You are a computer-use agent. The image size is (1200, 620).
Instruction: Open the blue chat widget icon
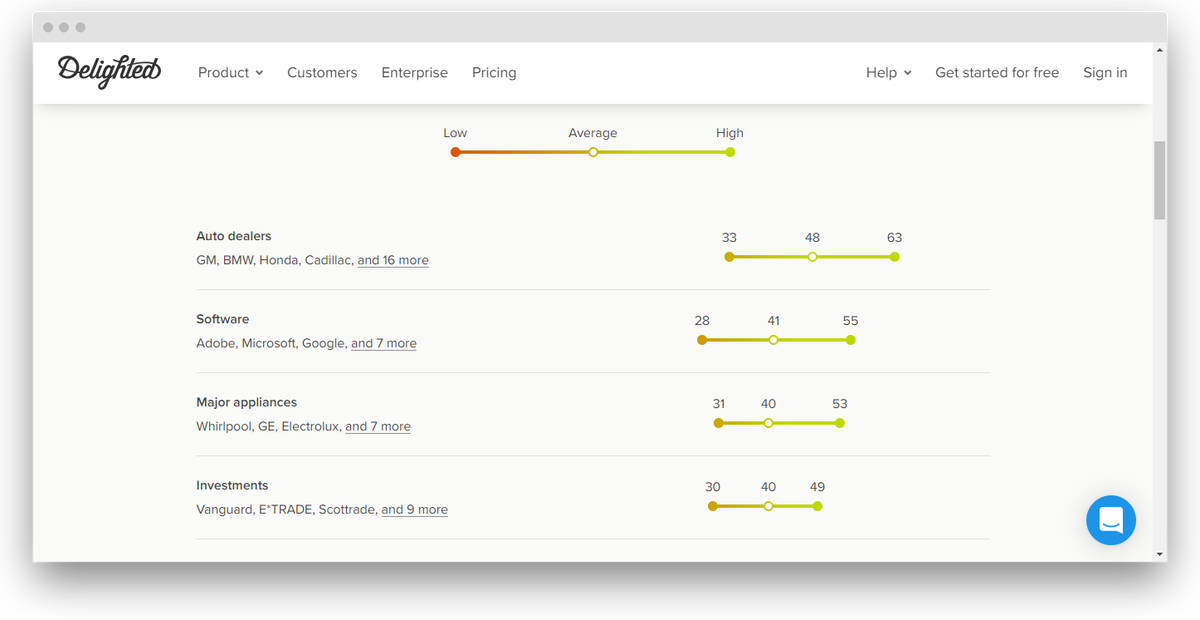click(1111, 520)
